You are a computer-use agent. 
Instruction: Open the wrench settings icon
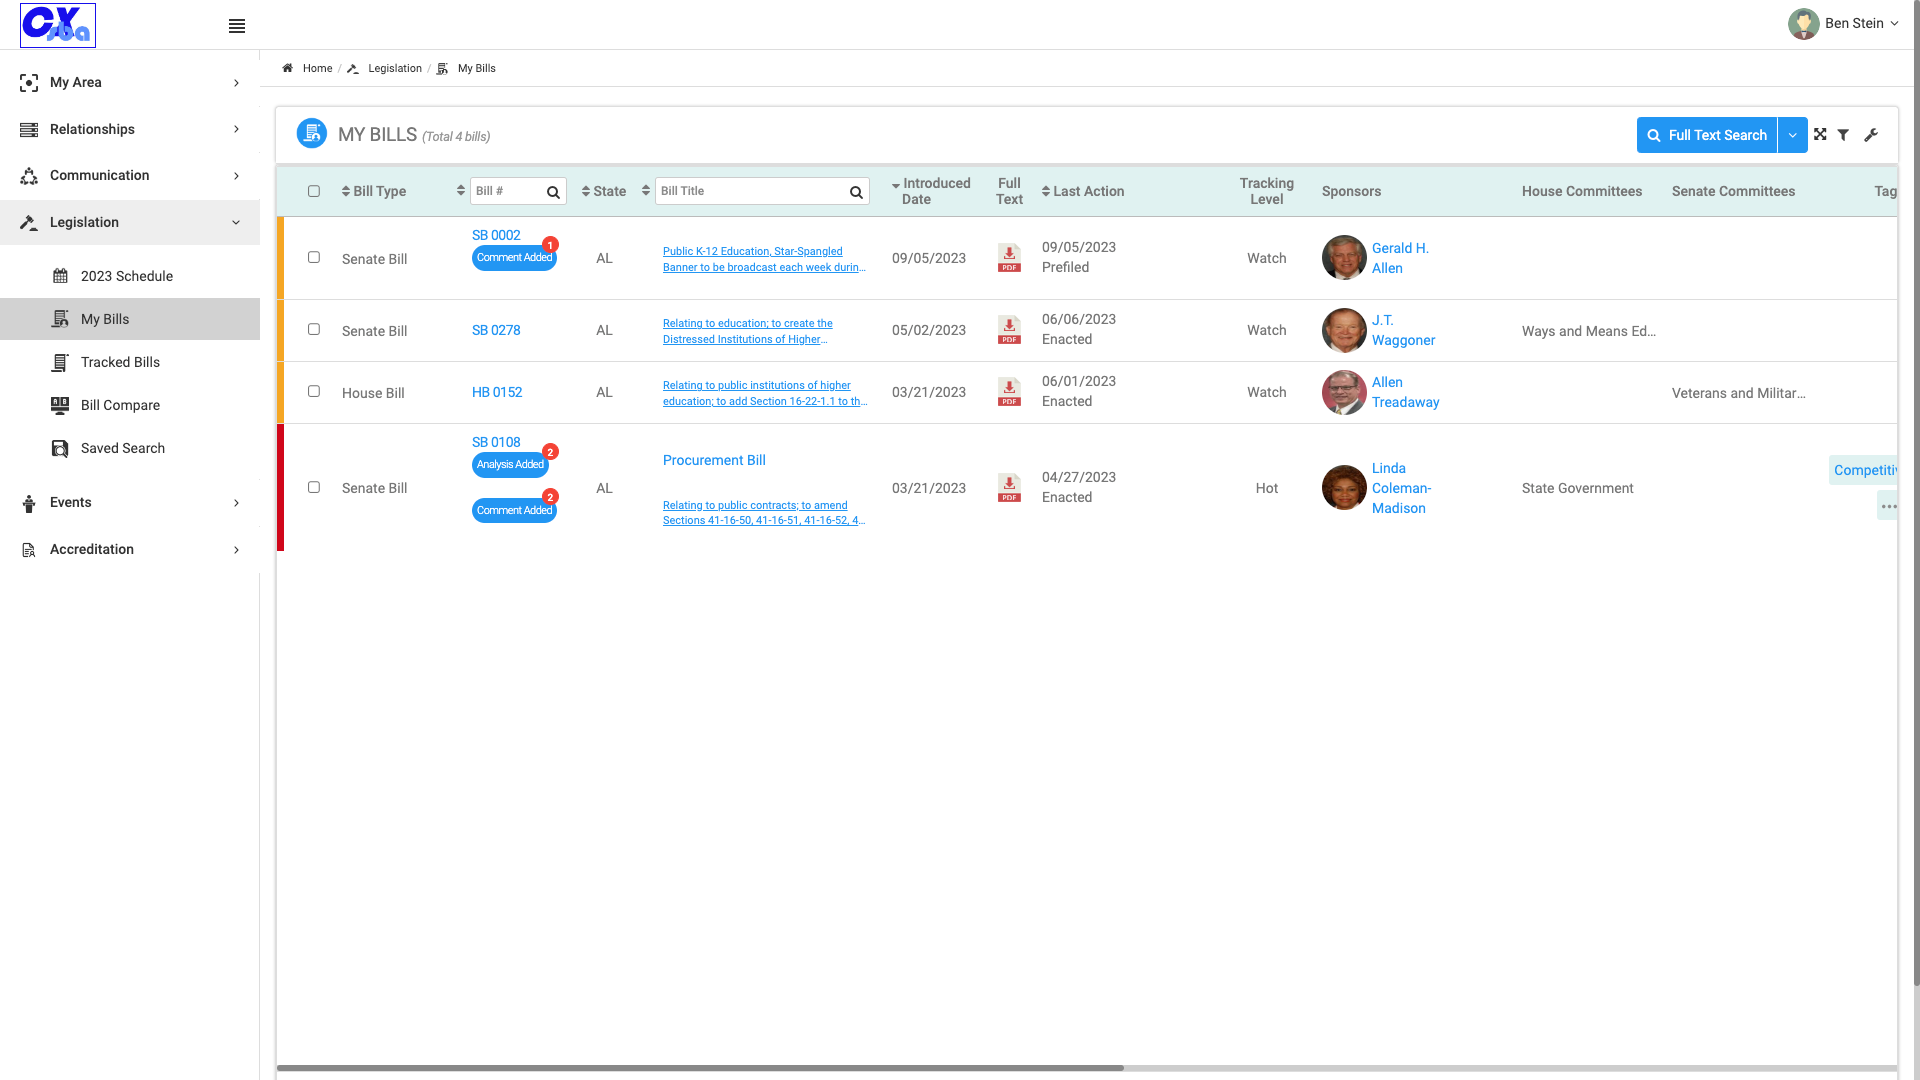tap(1871, 135)
